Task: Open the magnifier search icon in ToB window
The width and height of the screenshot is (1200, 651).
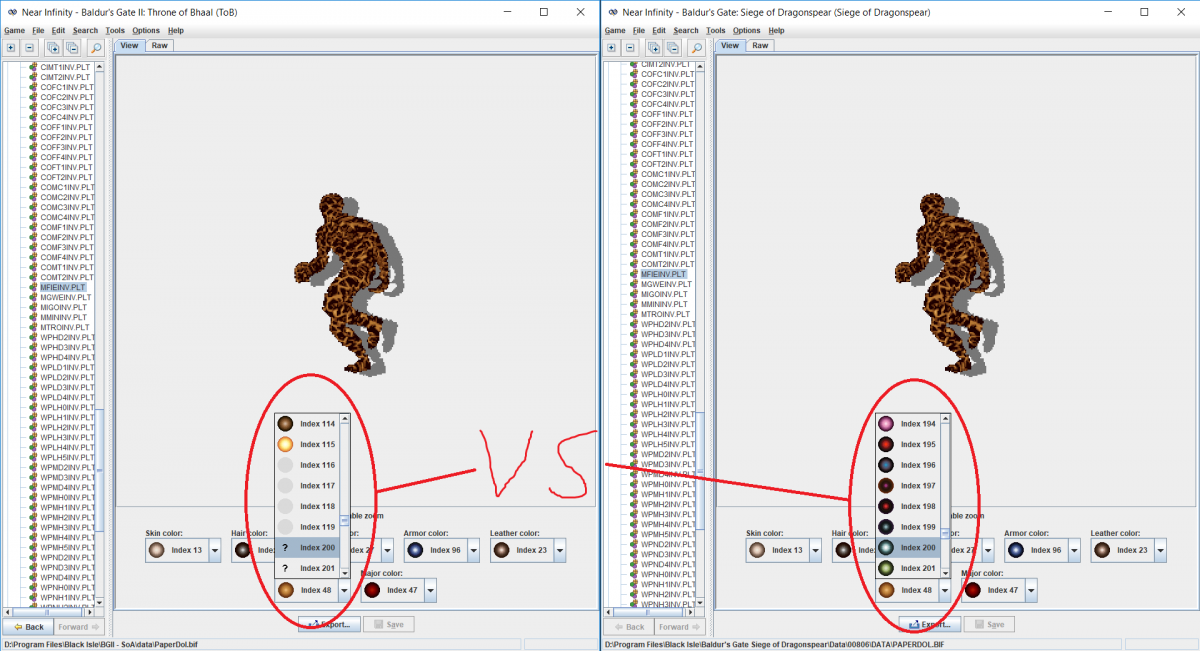Action: click(x=96, y=47)
